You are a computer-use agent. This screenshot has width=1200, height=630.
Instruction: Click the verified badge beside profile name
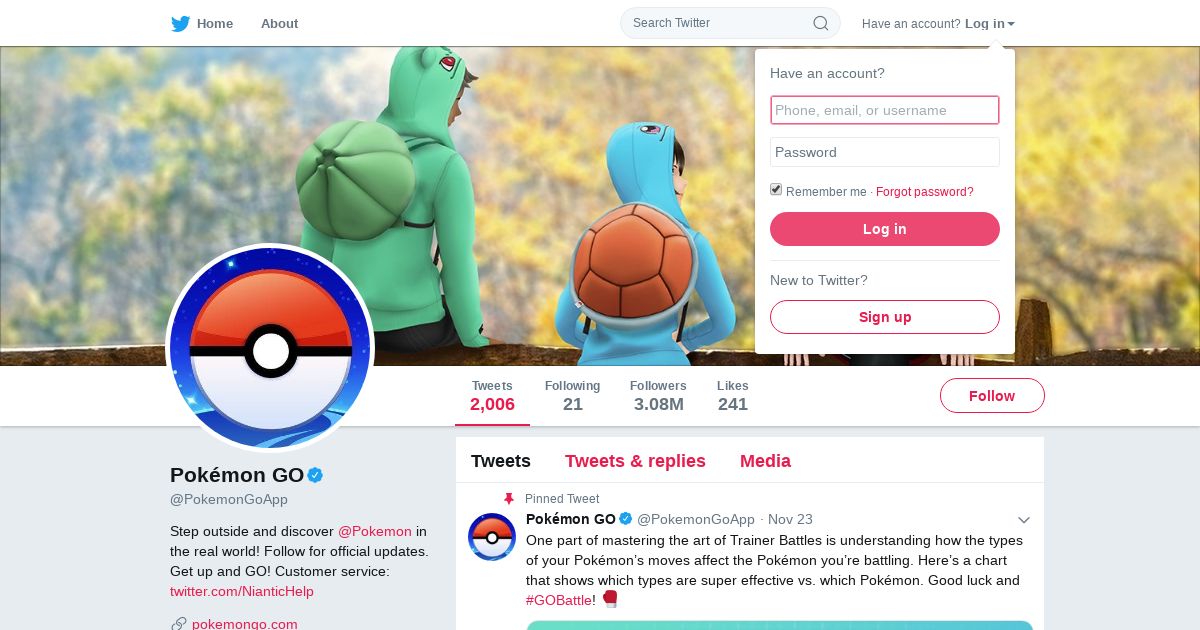(315, 475)
